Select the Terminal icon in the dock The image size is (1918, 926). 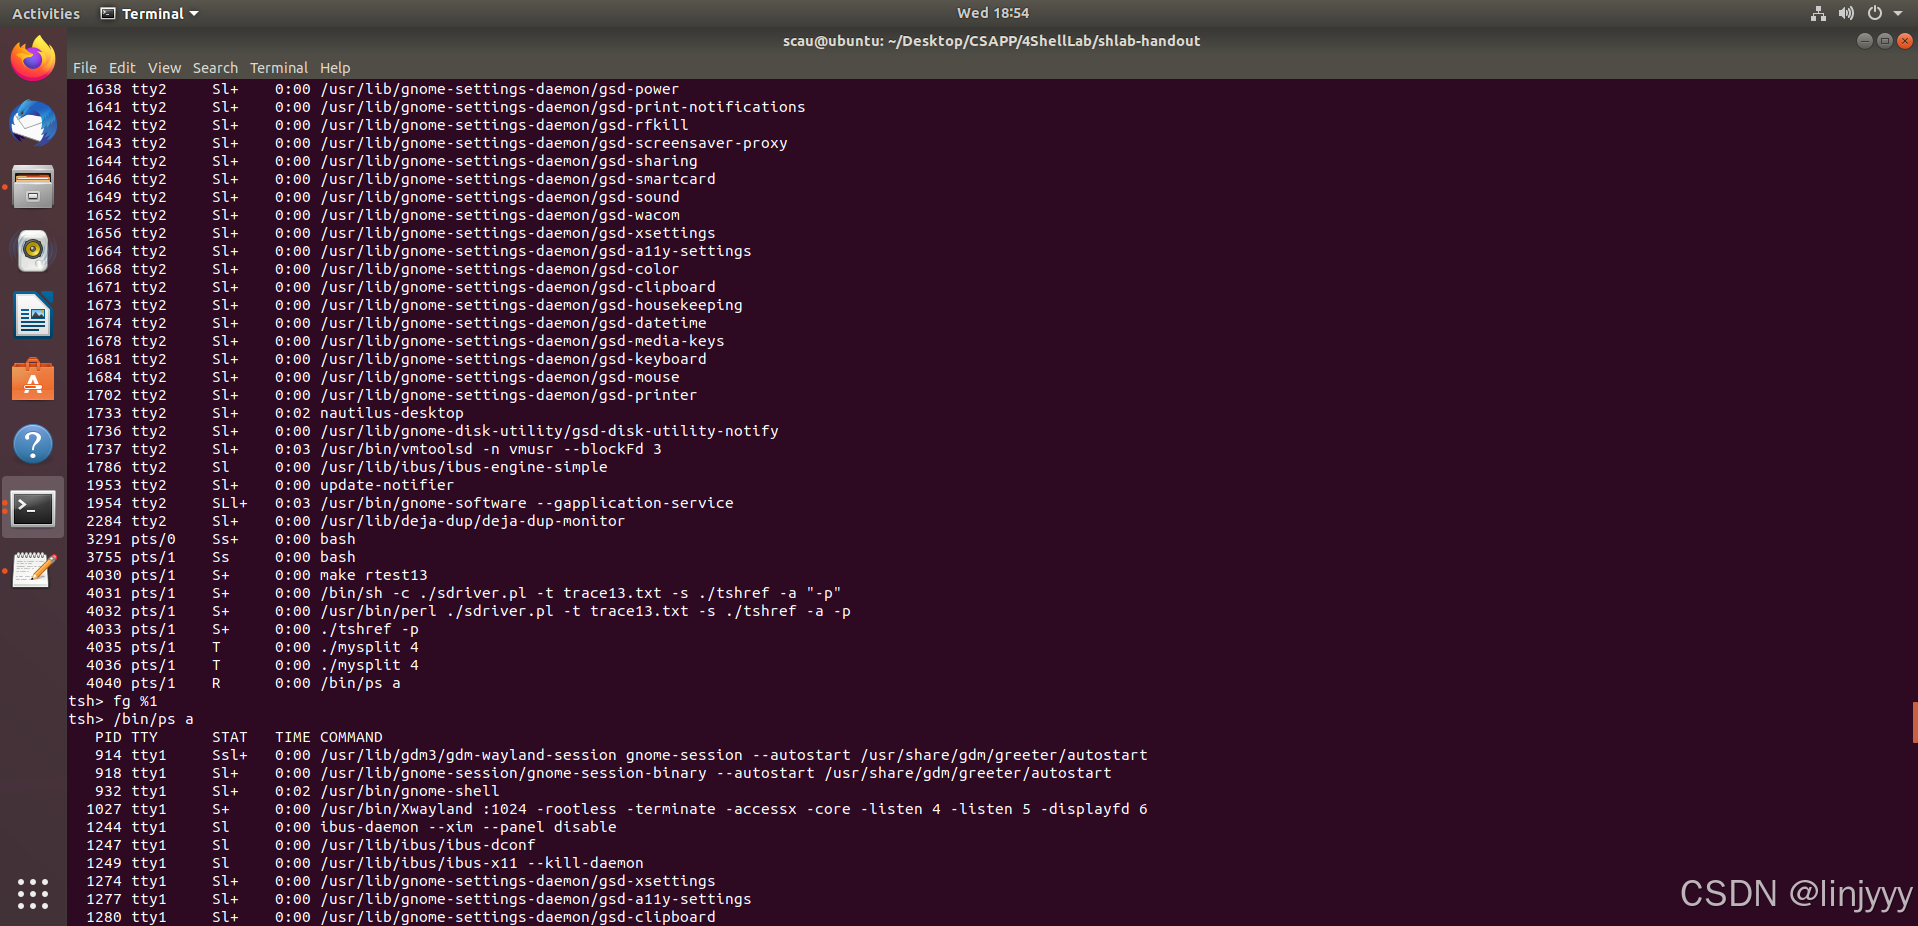[33, 507]
